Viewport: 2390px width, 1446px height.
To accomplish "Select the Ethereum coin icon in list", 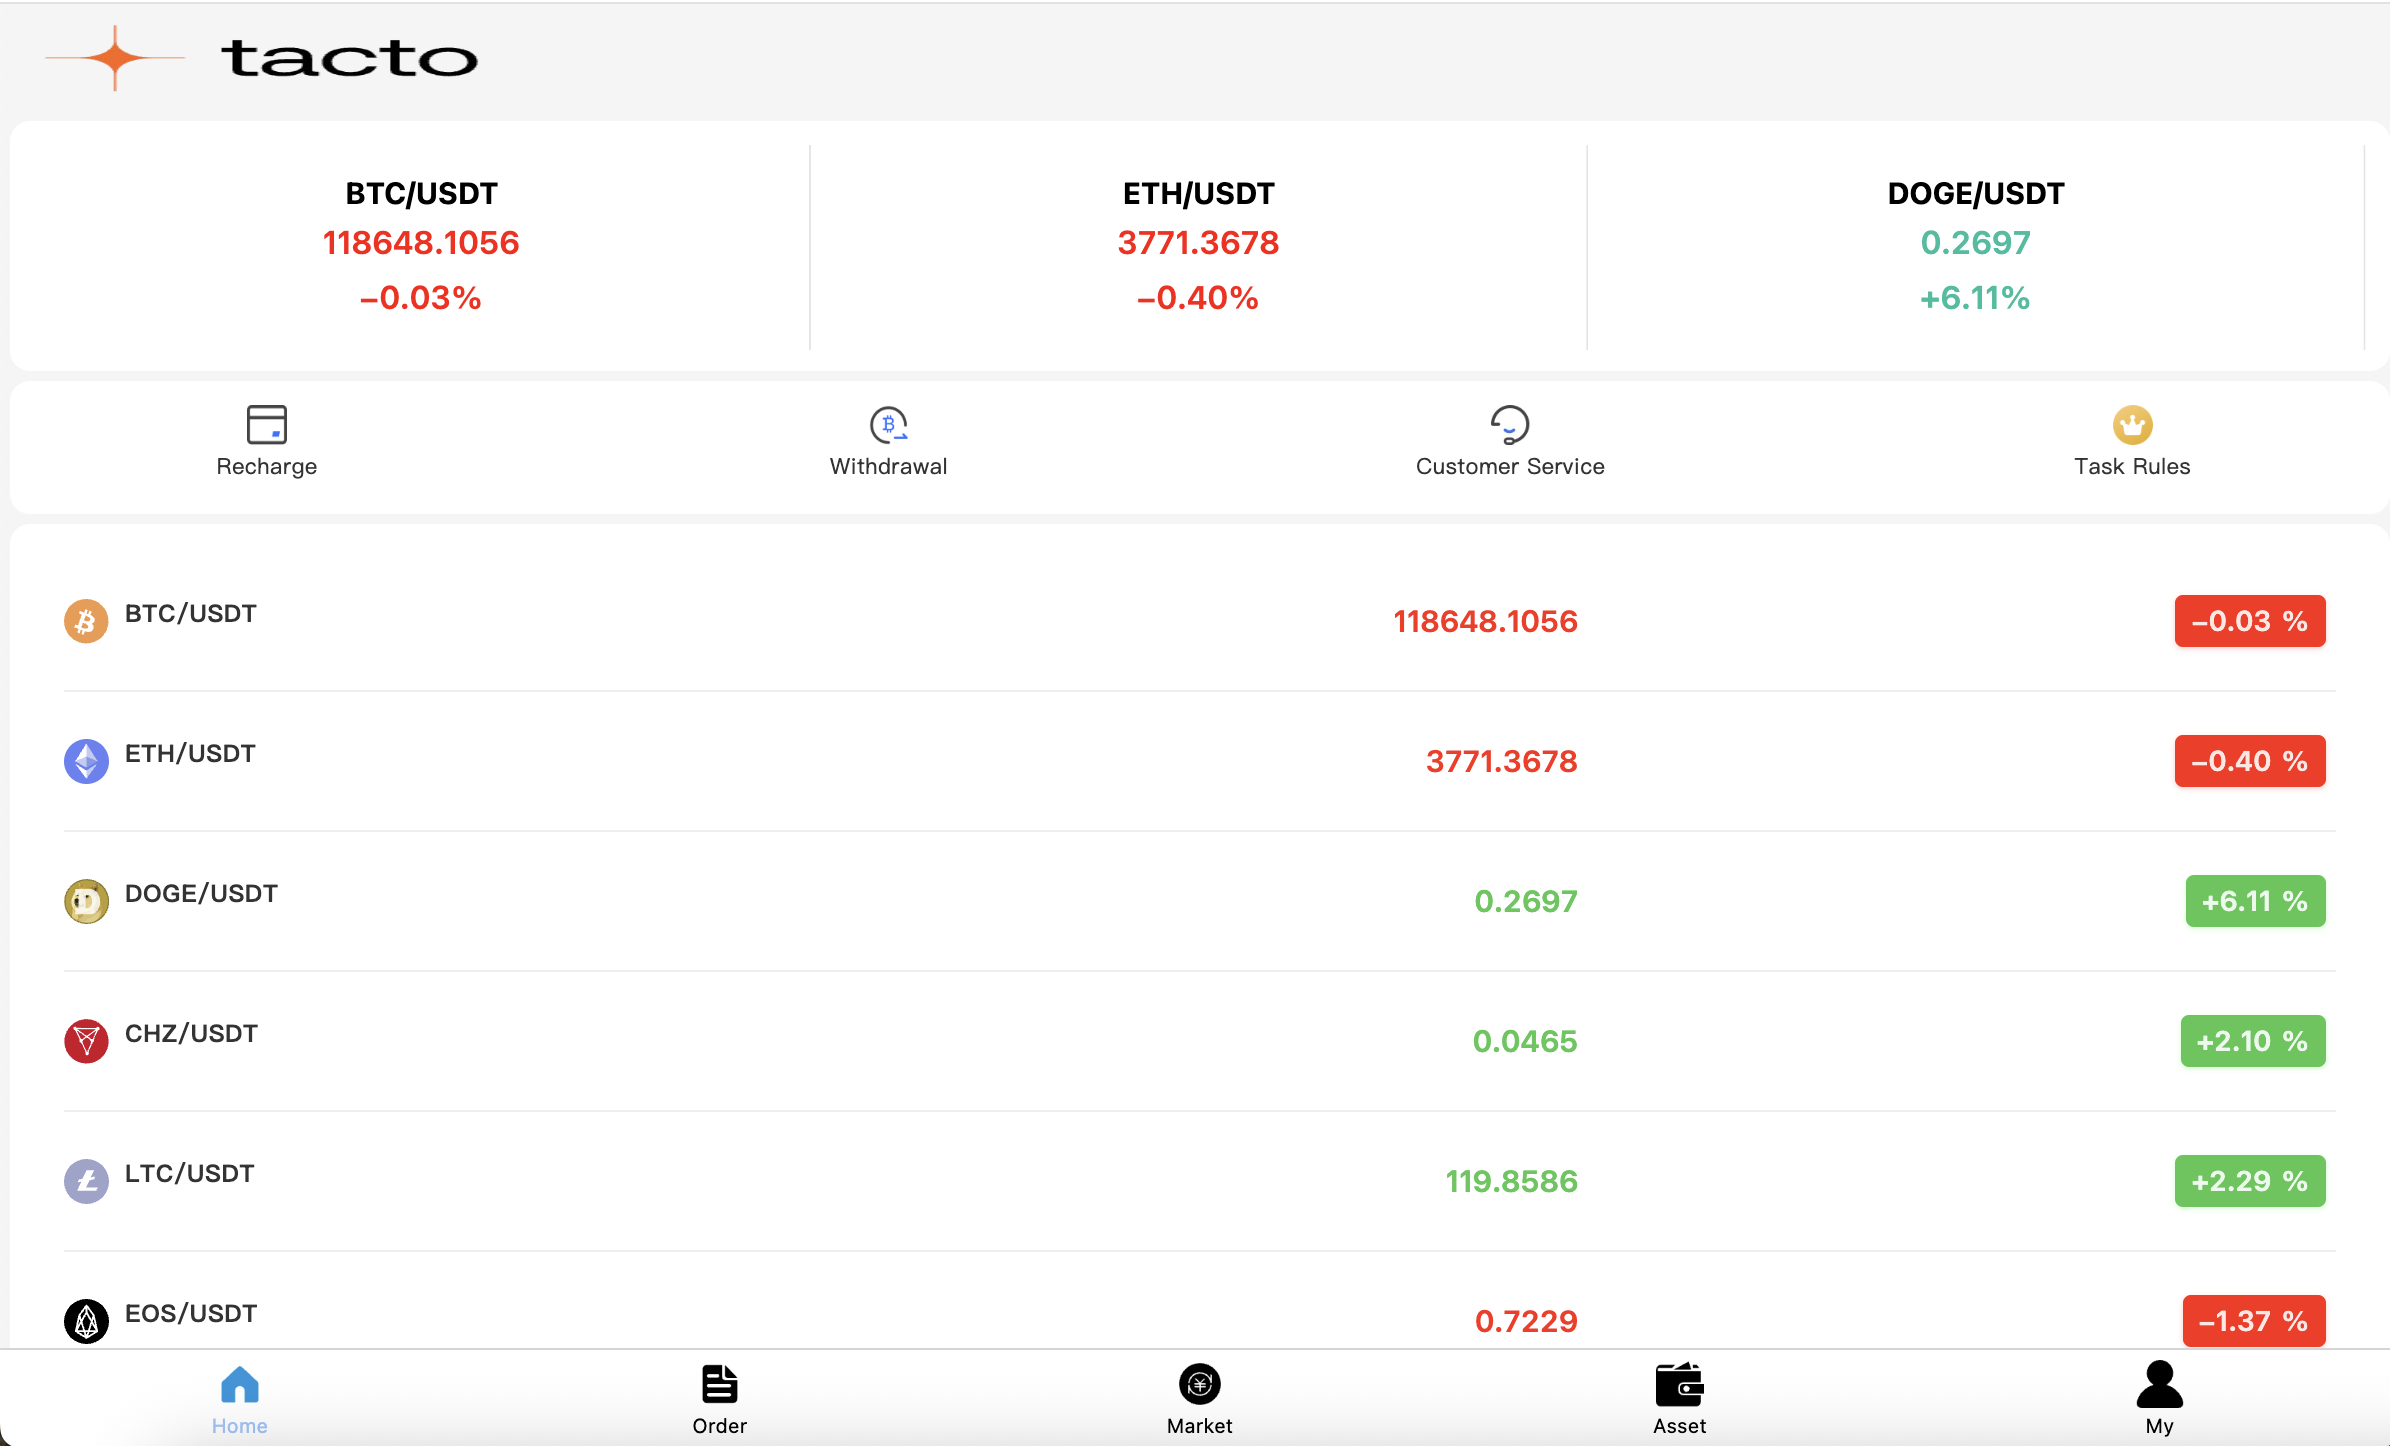I will [86, 761].
